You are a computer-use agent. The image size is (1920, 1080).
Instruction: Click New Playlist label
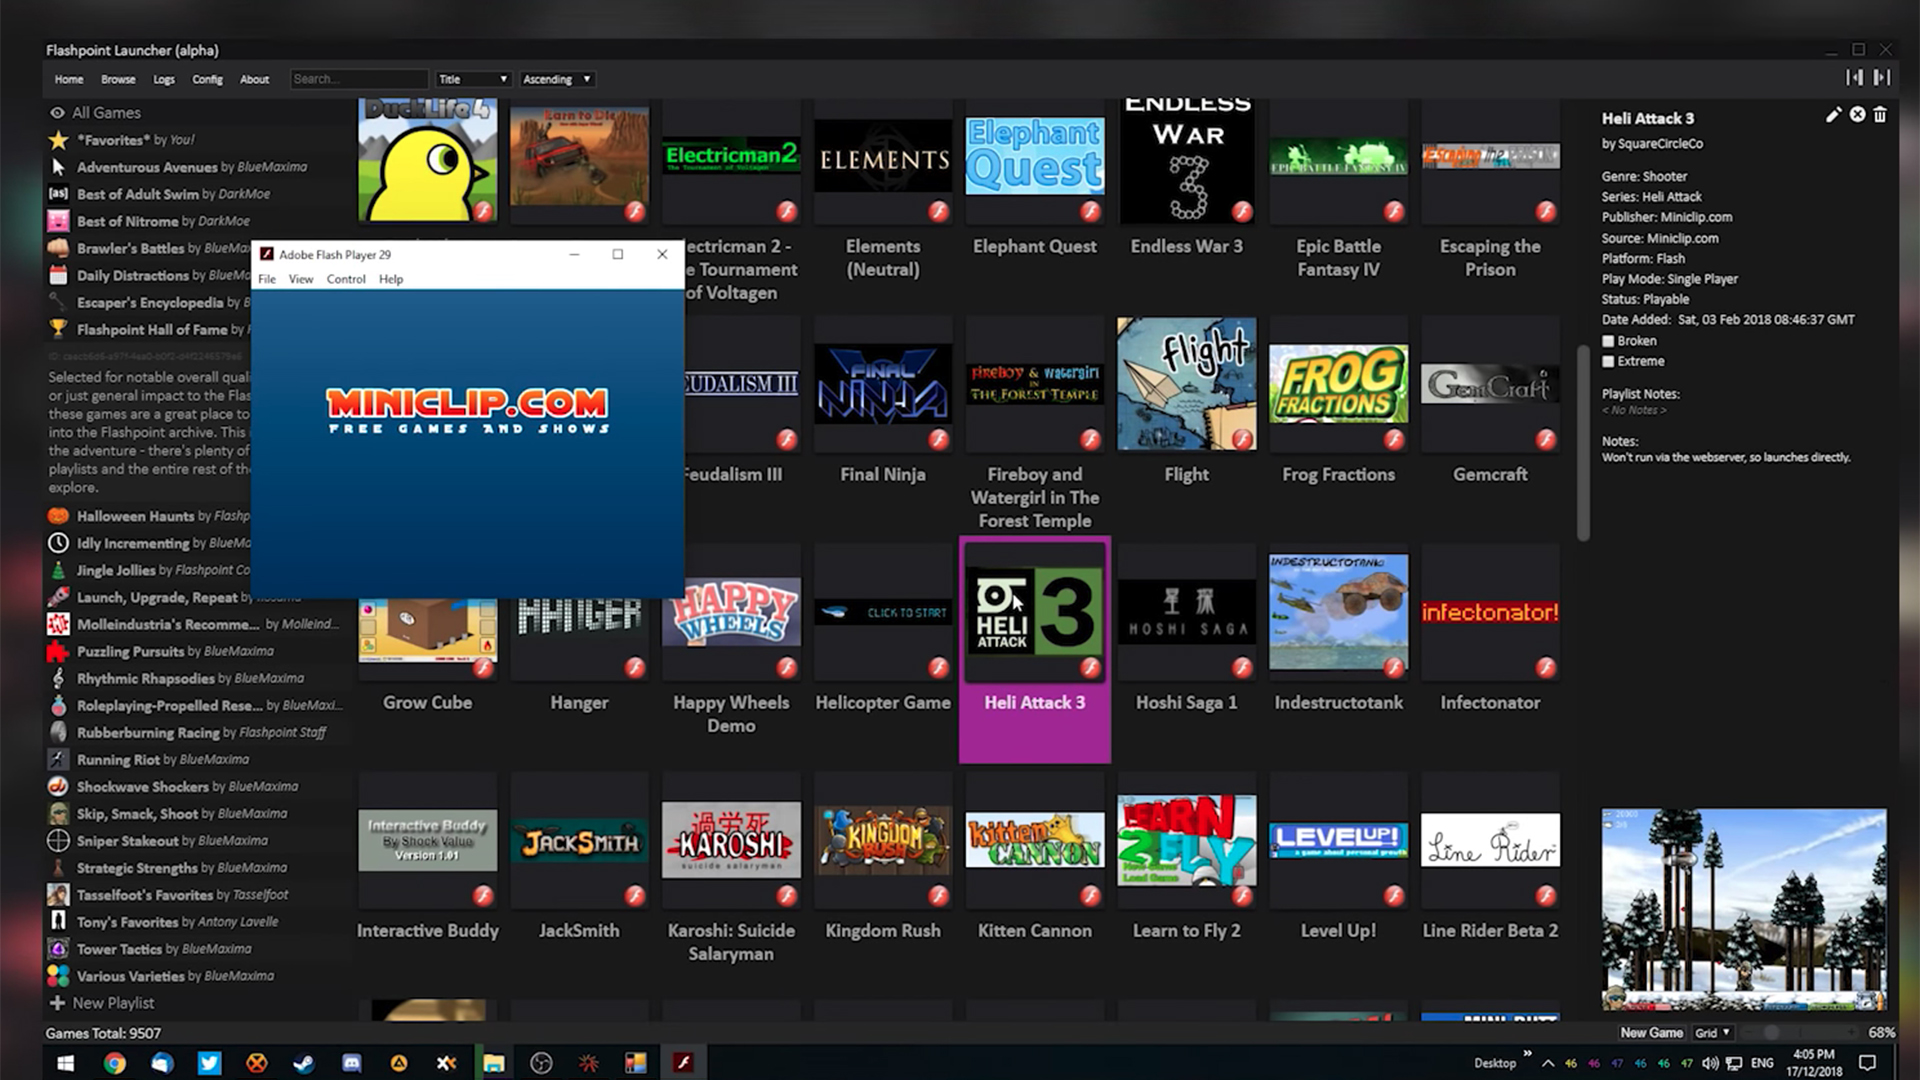click(x=113, y=1003)
